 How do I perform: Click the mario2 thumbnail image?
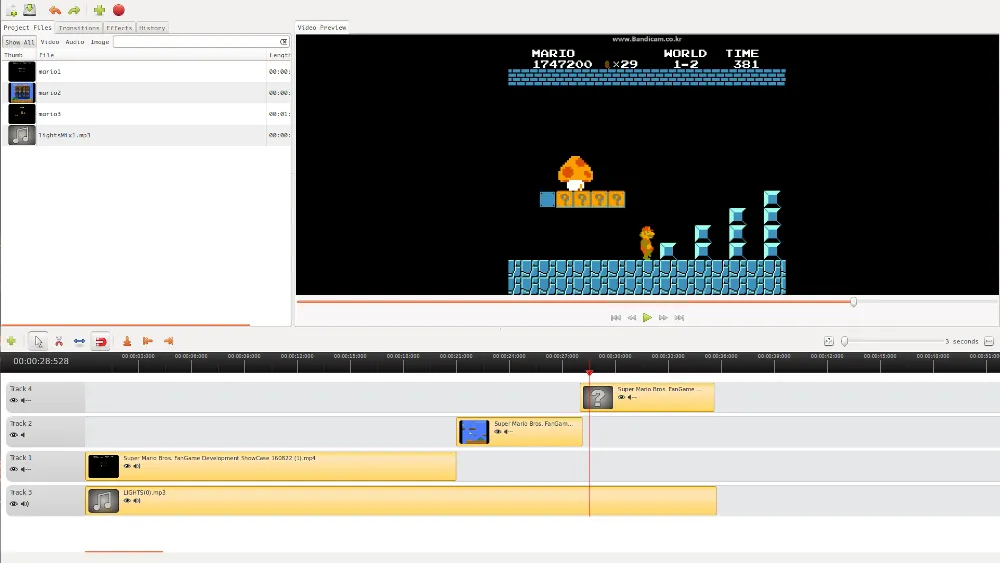click(x=22, y=92)
